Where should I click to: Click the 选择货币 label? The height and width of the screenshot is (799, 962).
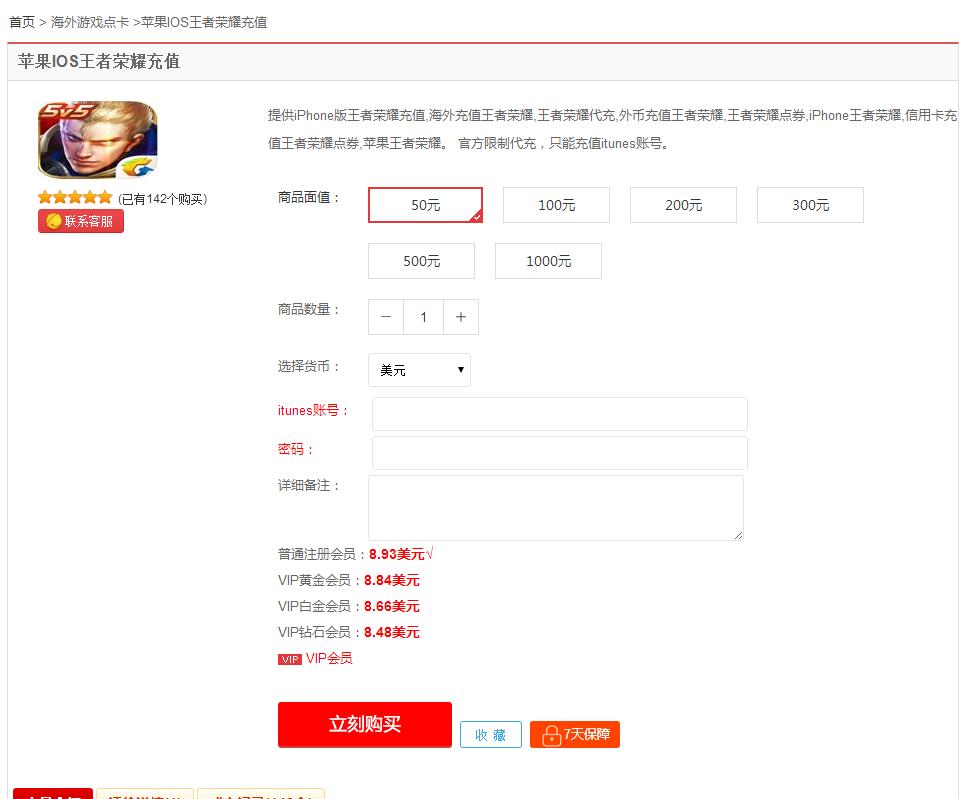point(309,366)
